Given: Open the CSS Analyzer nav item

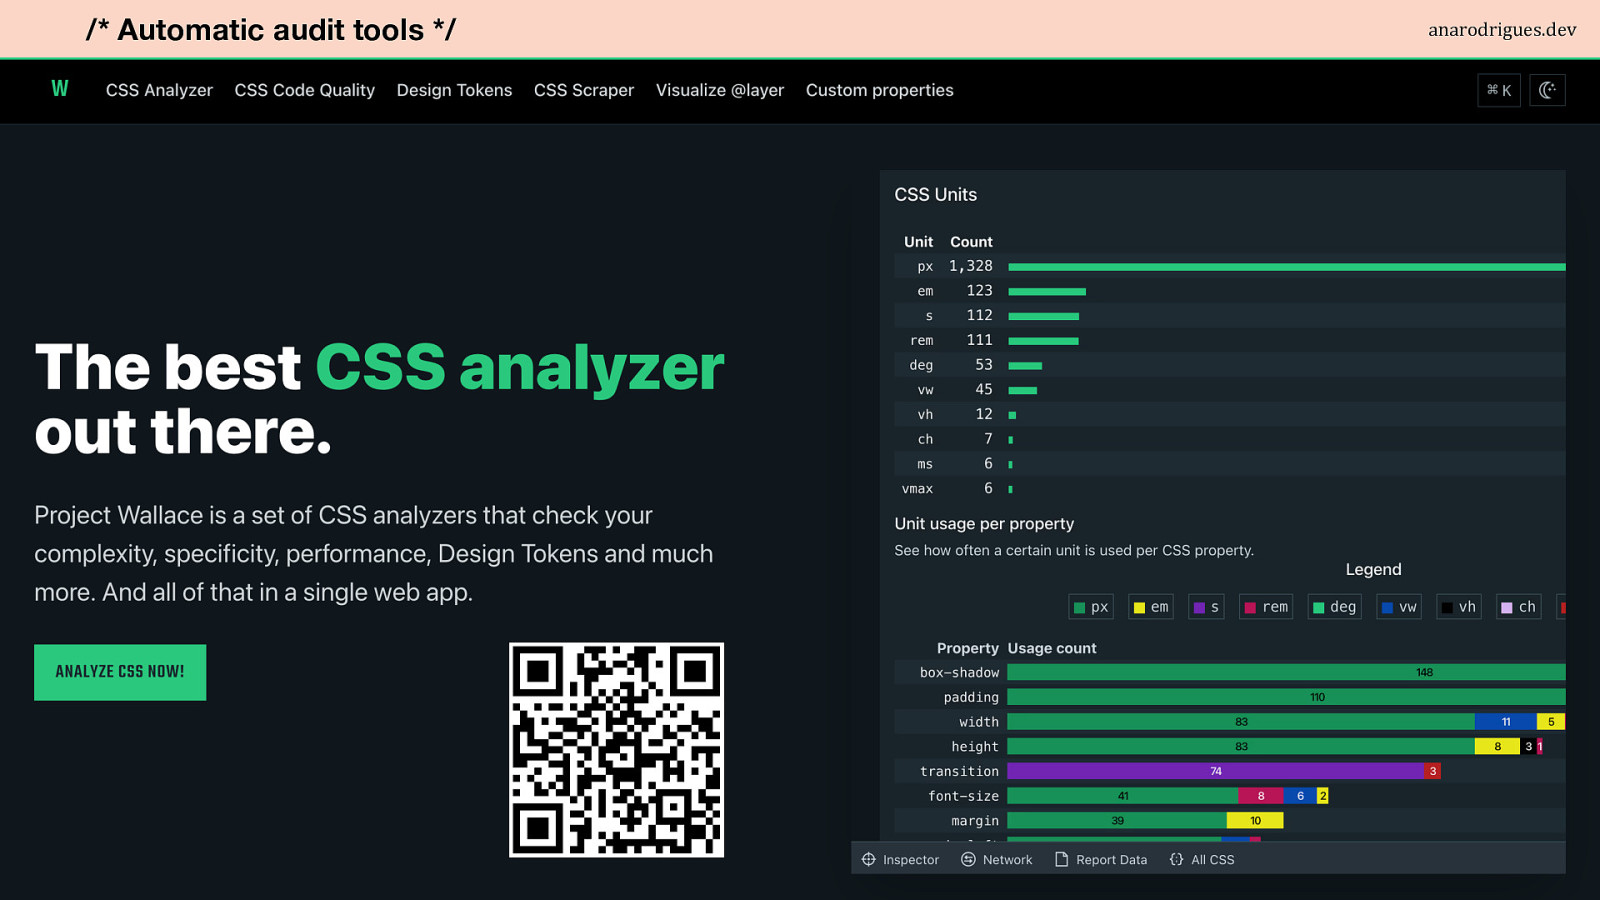Looking at the screenshot, I should click(x=159, y=90).
